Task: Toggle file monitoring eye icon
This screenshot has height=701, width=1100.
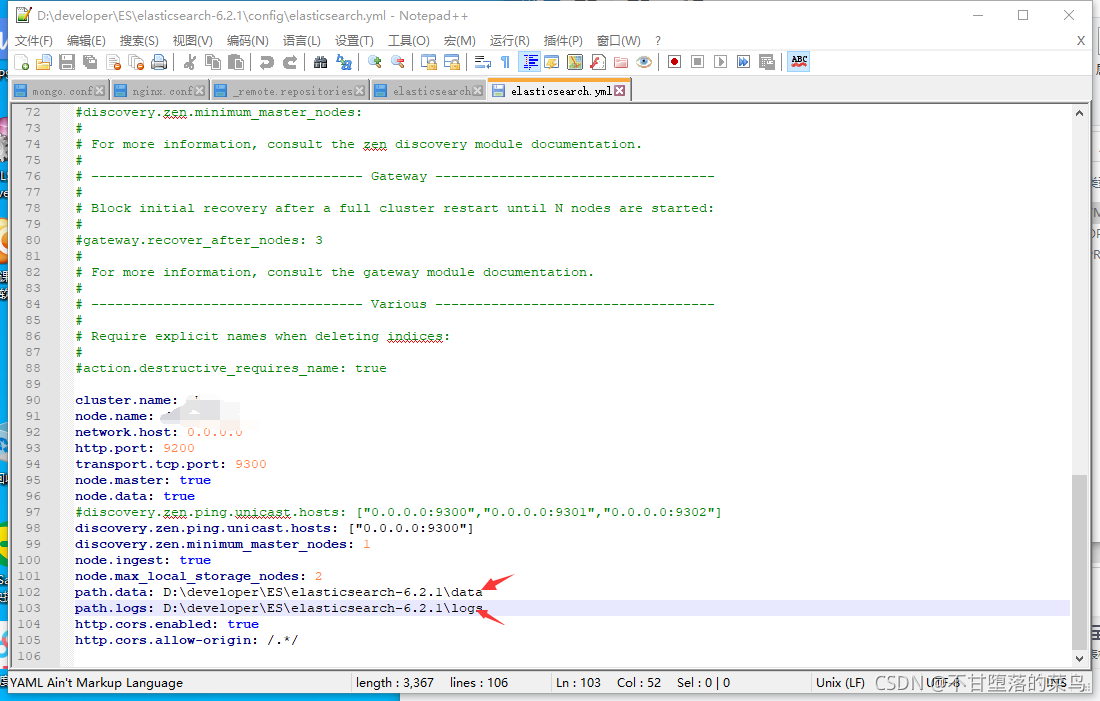Action: pyautogui.click(x=644, y=62)
